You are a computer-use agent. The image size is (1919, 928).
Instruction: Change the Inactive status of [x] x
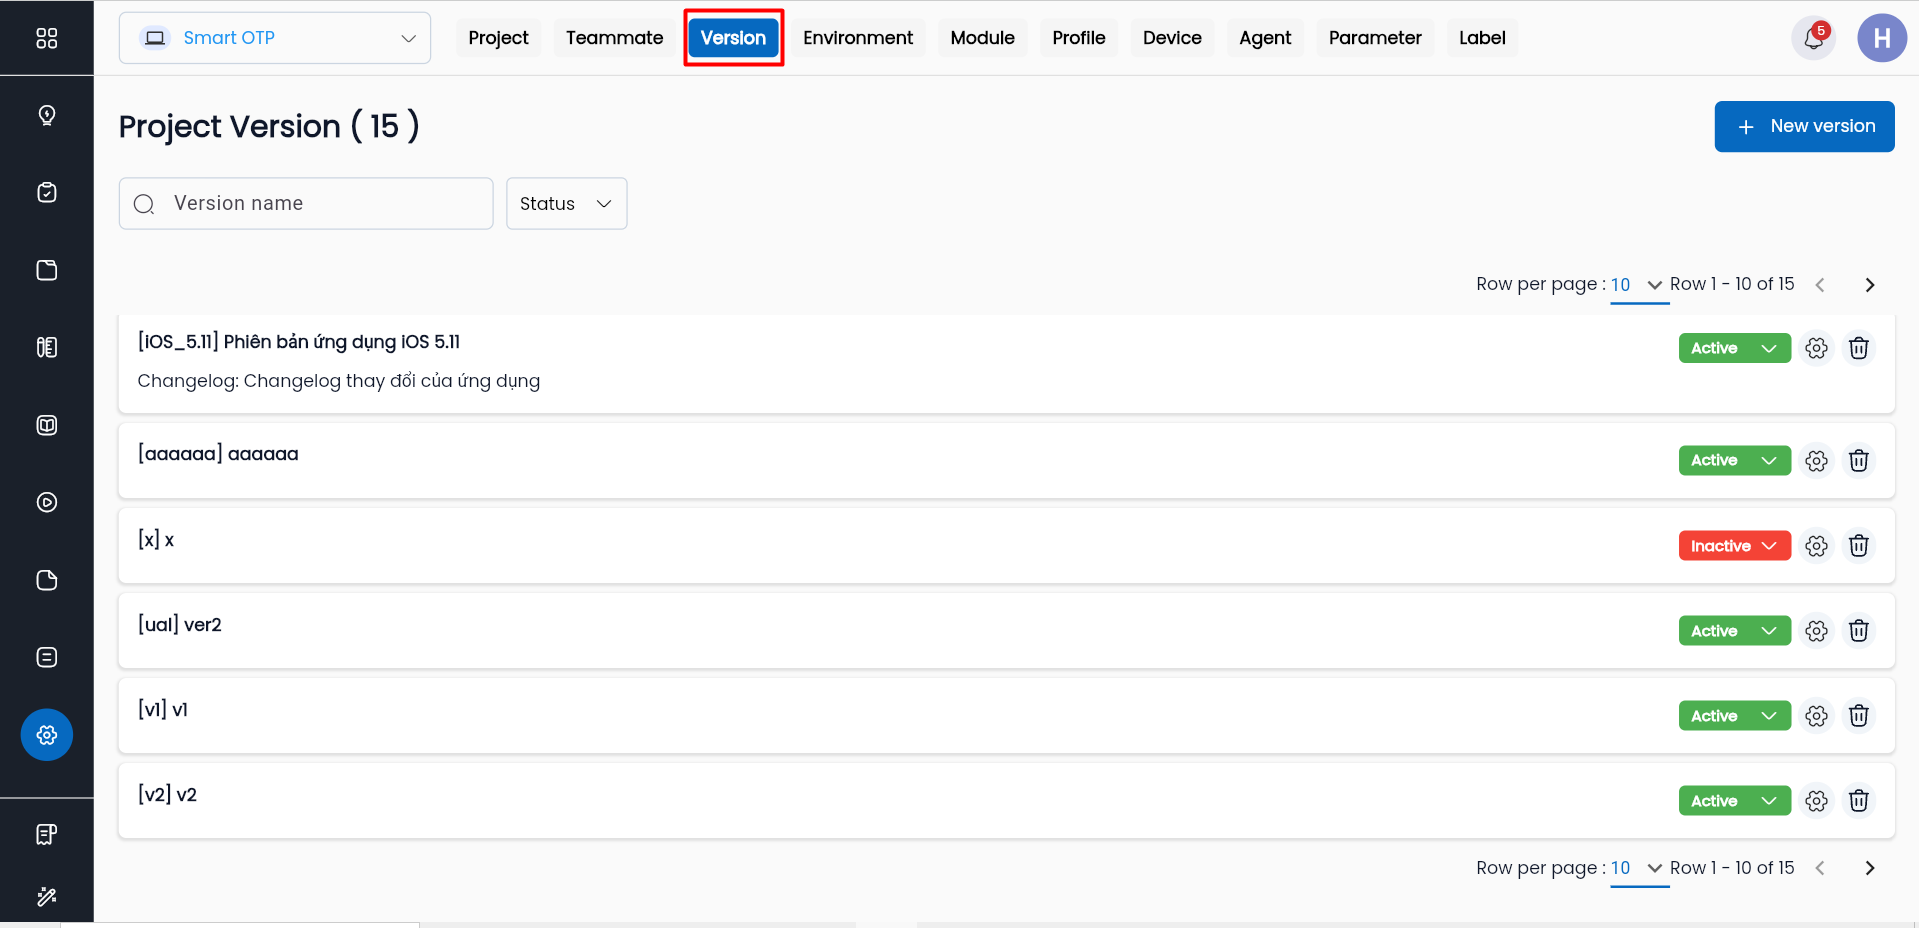(x=1733, y=546)
